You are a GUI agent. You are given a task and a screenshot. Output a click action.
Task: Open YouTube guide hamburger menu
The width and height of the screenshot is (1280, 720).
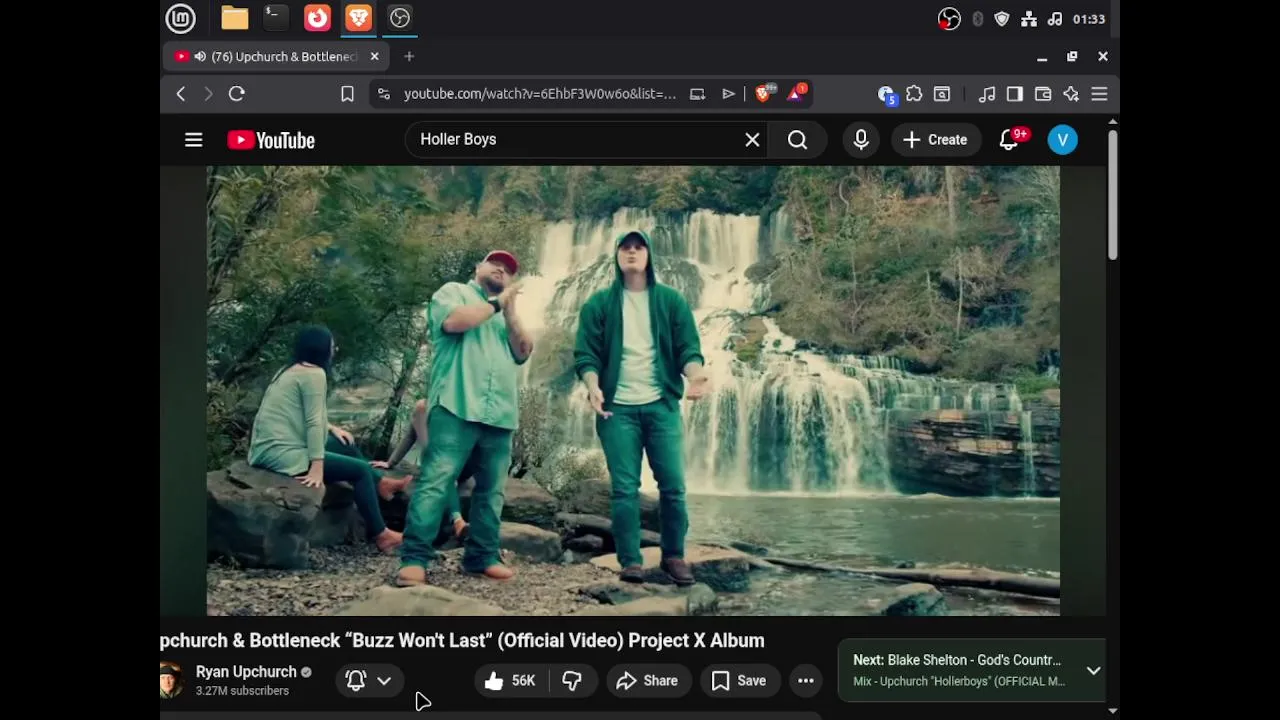pos(194,140)
